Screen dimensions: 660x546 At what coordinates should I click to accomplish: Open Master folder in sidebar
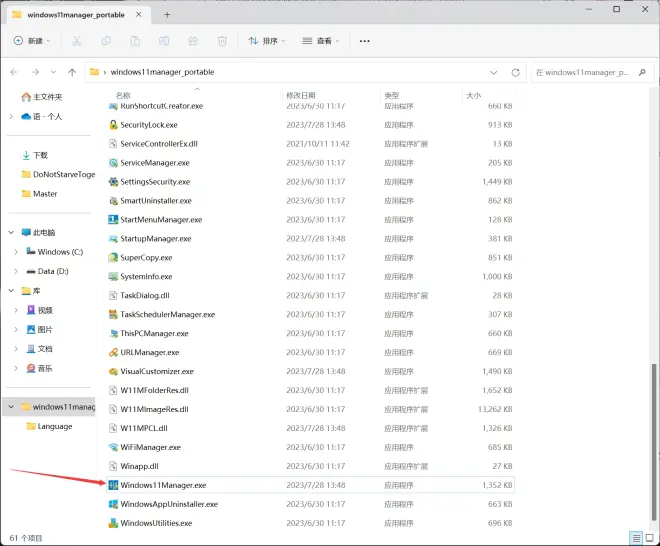40,194
